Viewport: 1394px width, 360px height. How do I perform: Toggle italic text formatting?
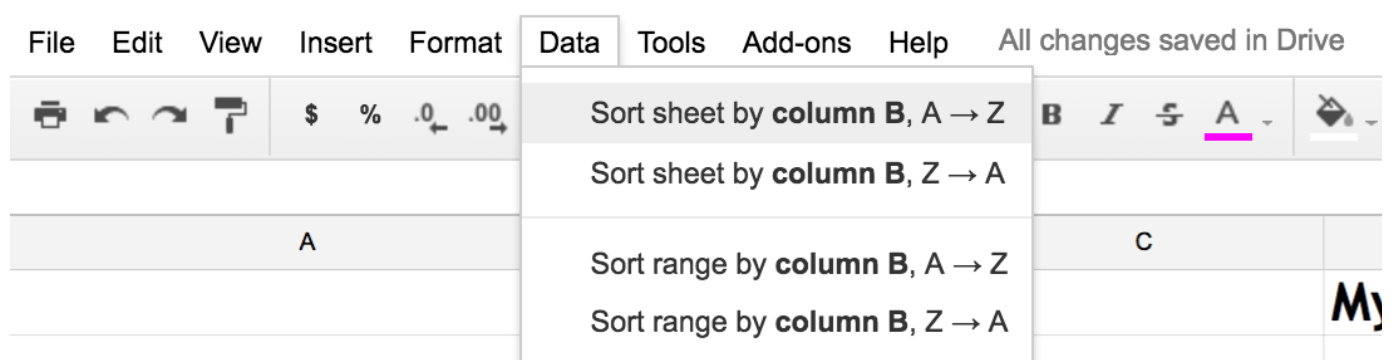(1109, 115)
